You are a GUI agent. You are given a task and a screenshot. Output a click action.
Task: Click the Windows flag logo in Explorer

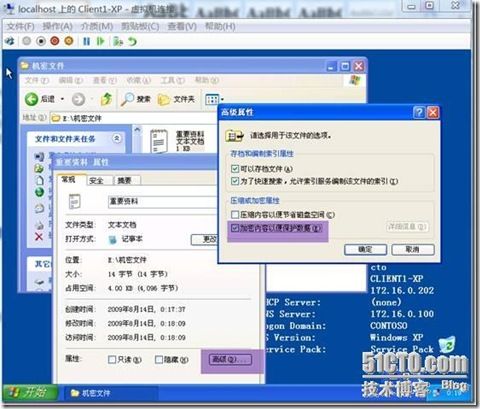tap(355, 80)
